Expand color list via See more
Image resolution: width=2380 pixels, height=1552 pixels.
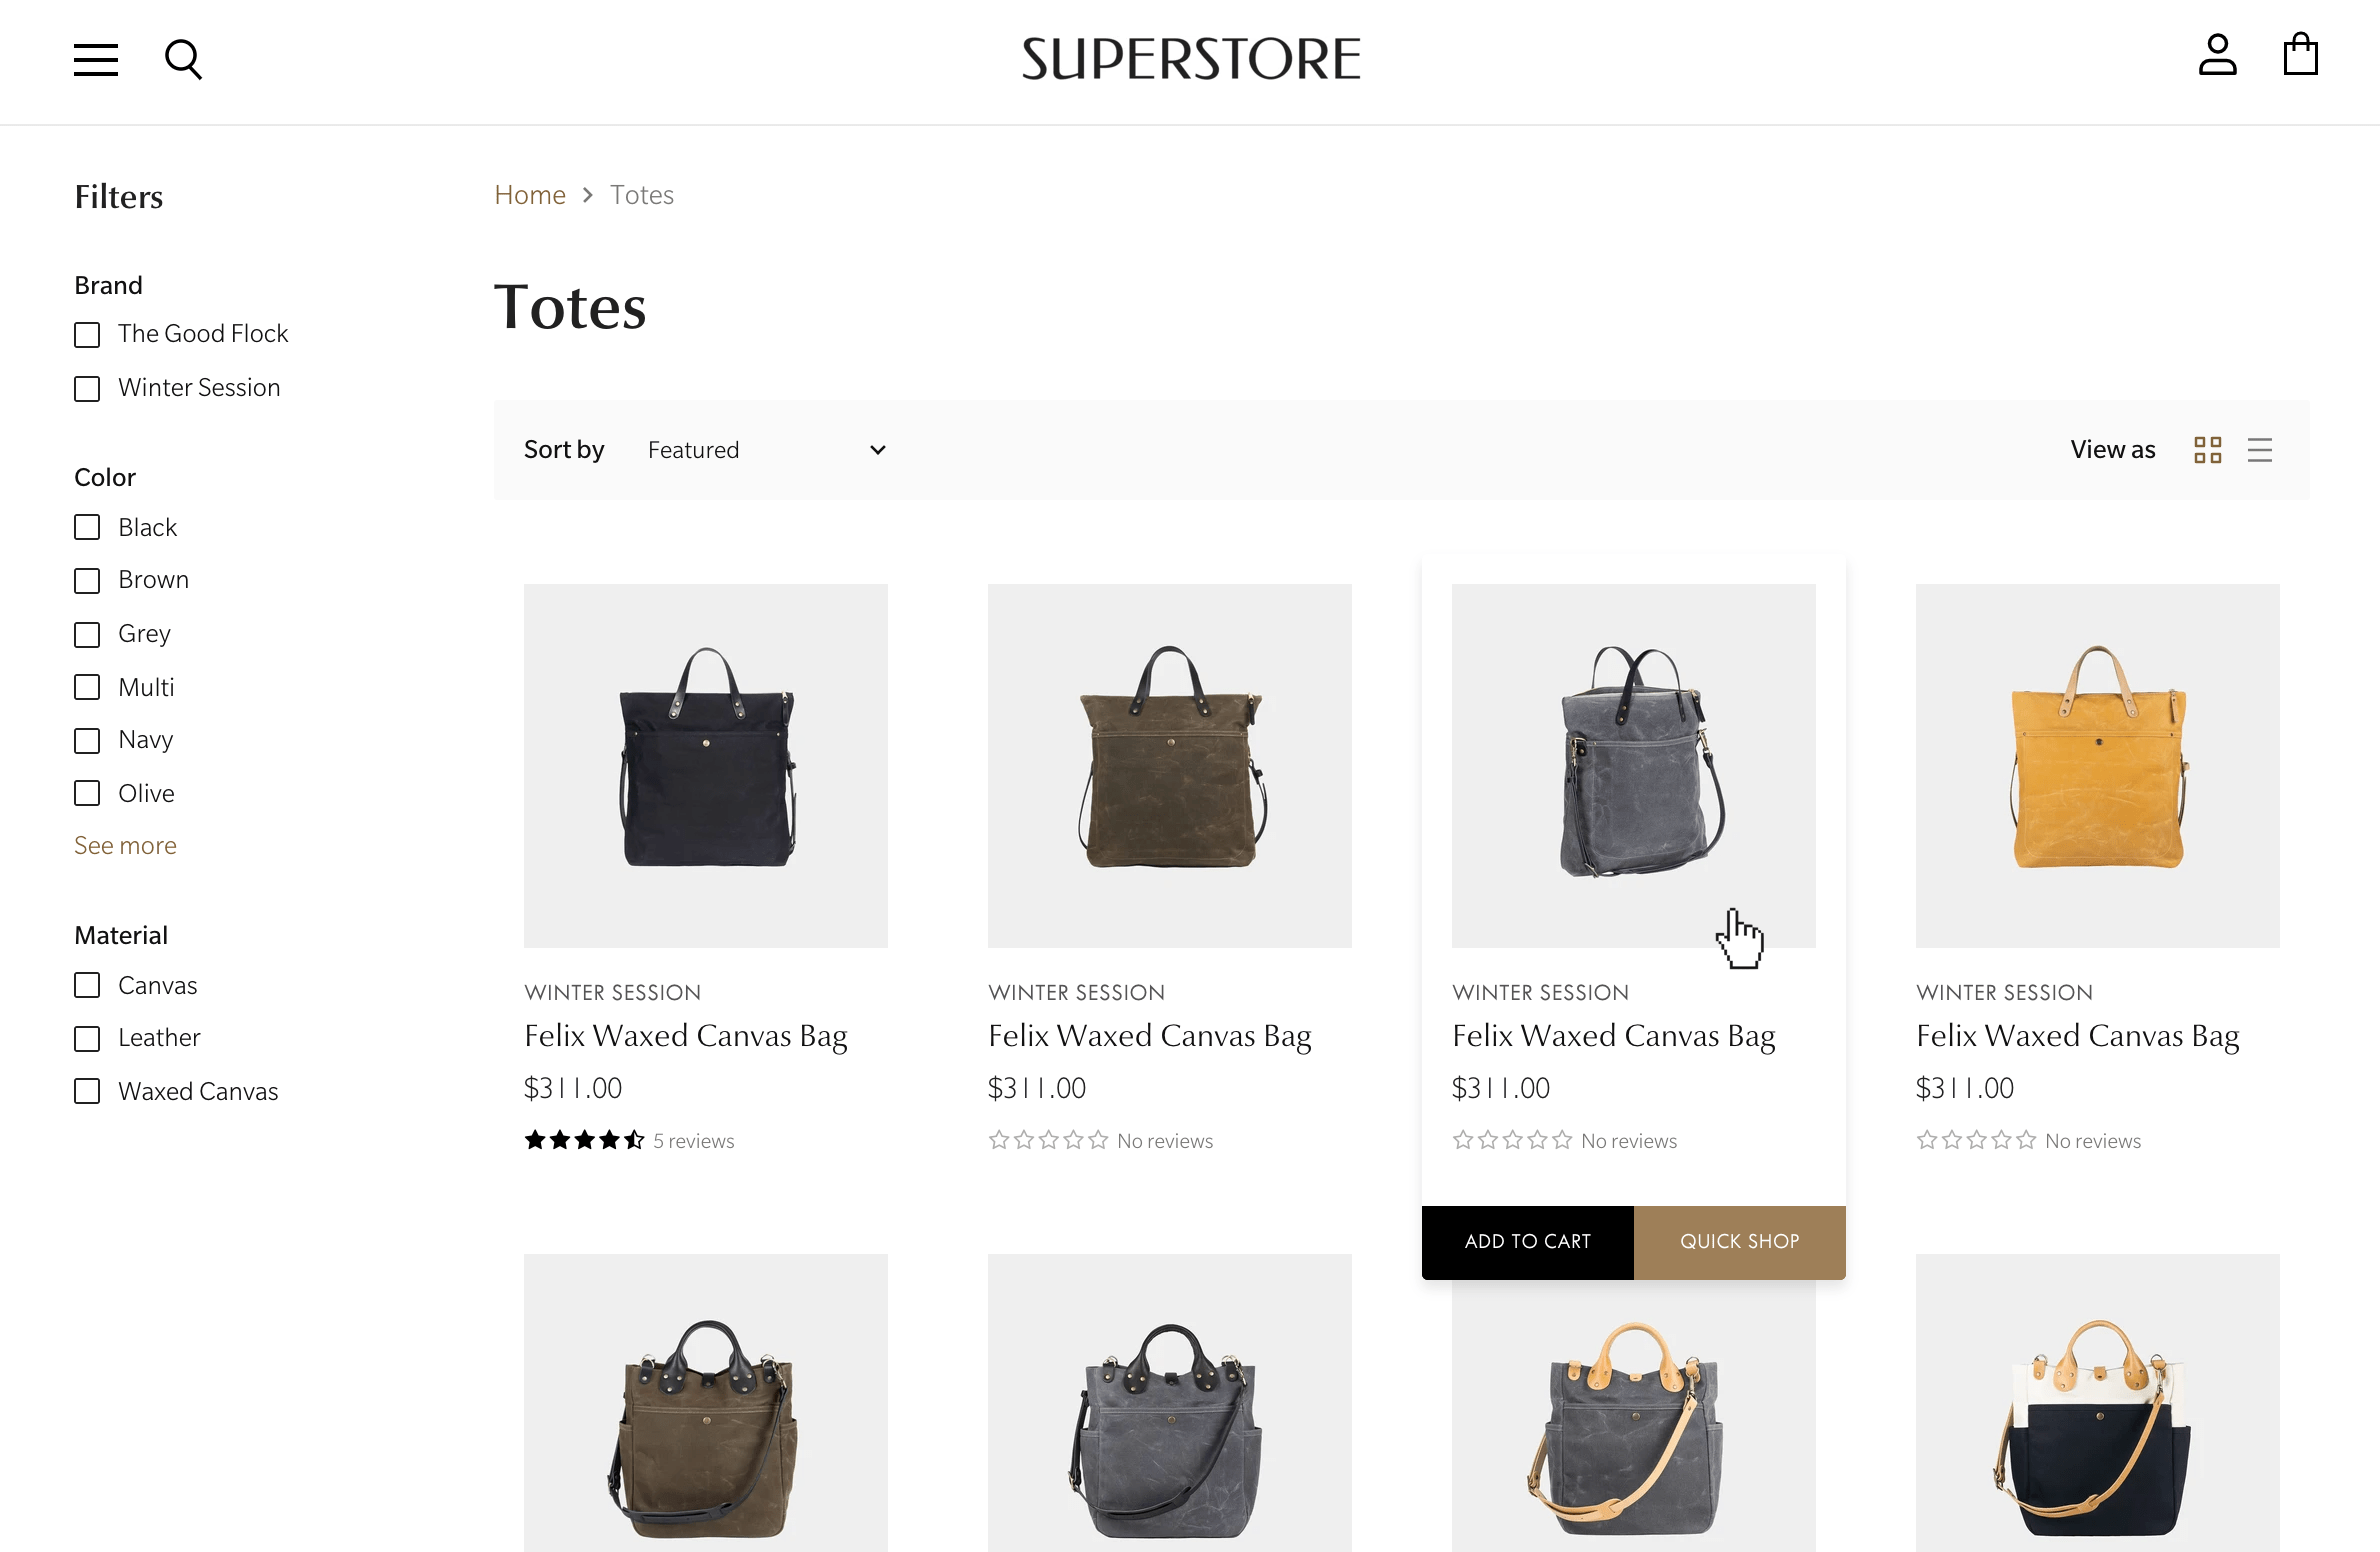[x=125, y=845]
